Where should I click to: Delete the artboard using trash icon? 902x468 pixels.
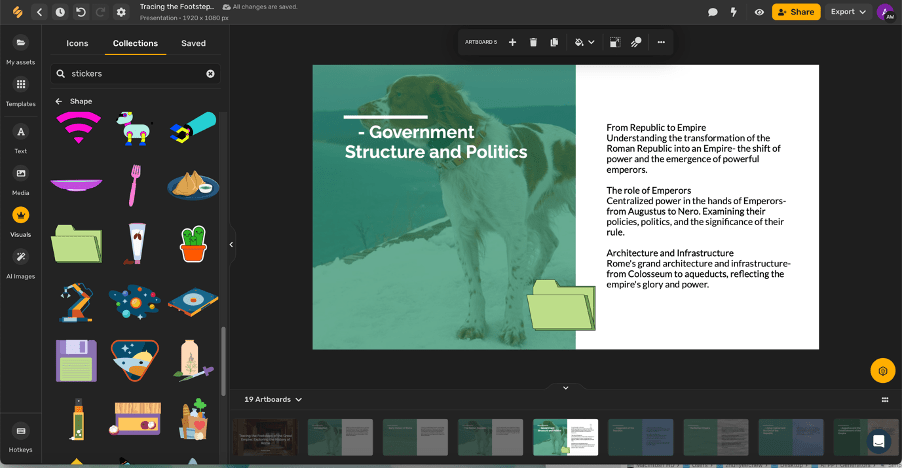[533, 42]
